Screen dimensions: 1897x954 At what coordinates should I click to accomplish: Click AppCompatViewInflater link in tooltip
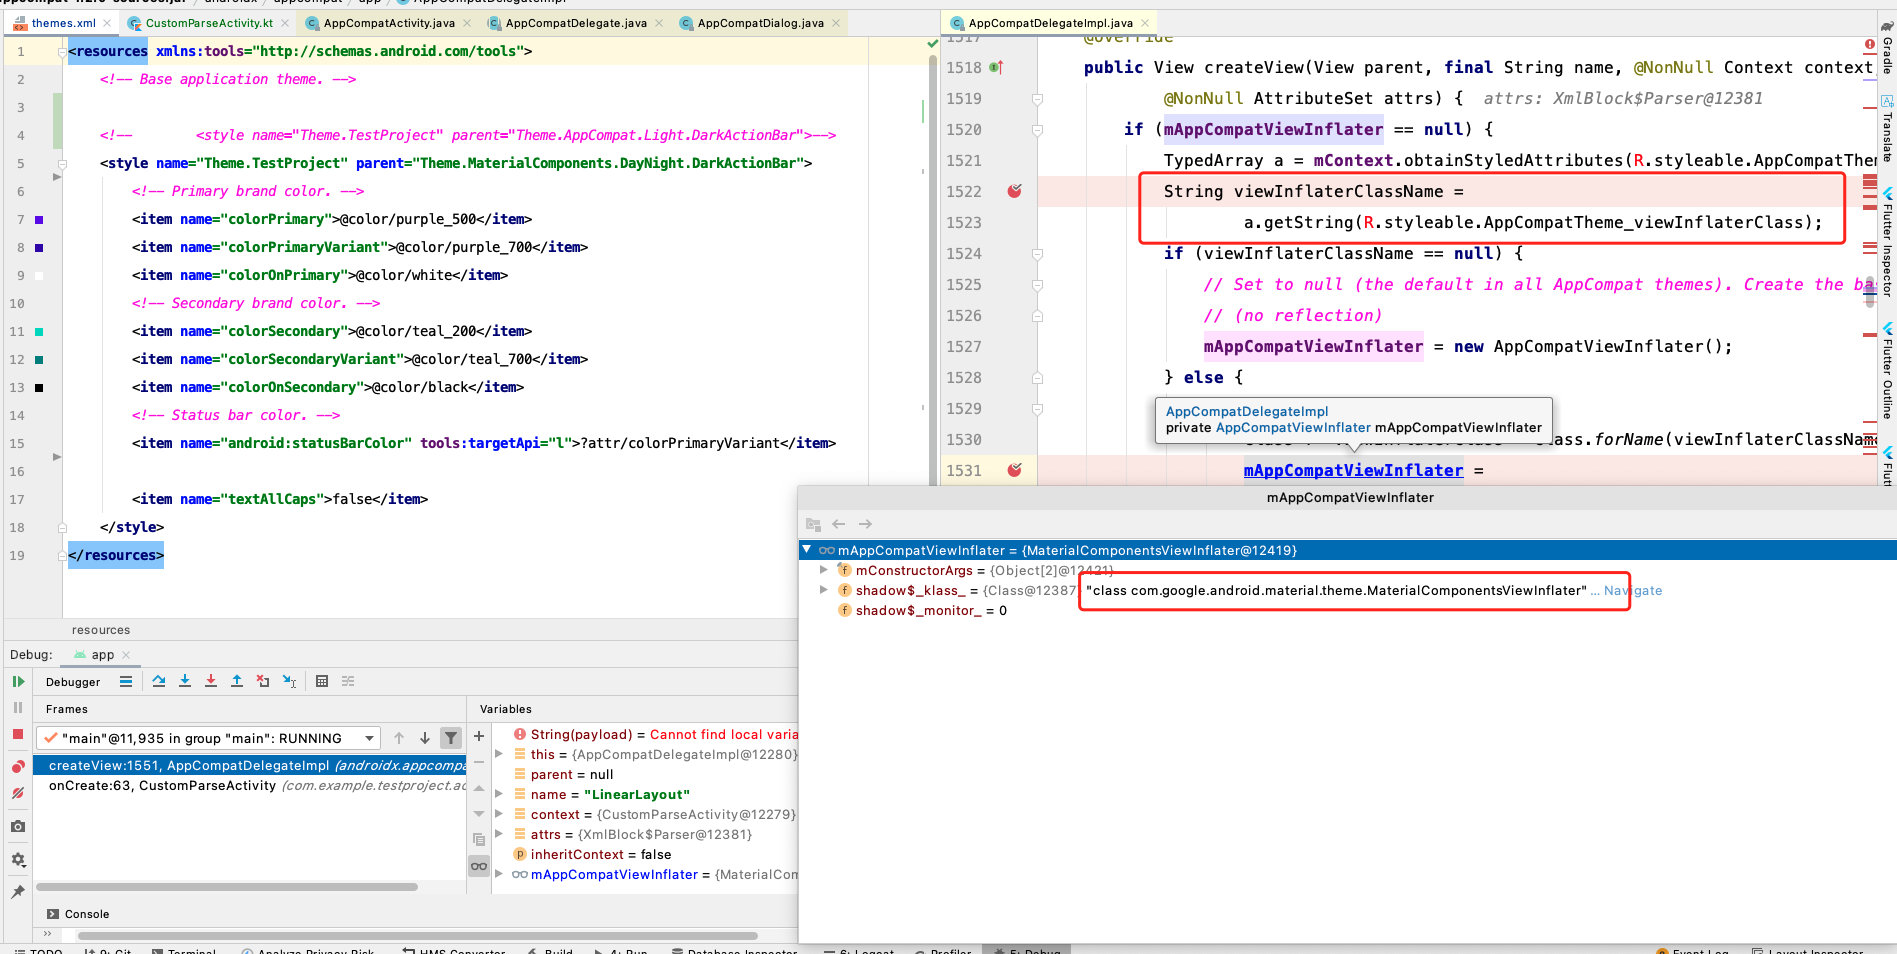tap(1293, 427)
